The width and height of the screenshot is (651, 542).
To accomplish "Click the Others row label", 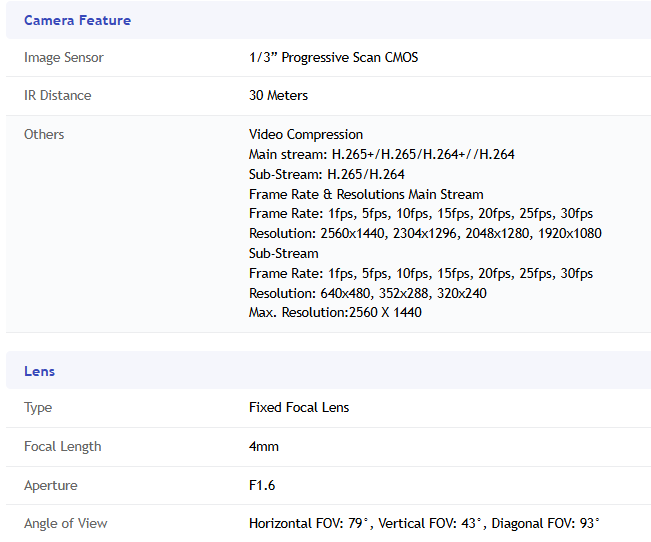I will pos(44,134).
